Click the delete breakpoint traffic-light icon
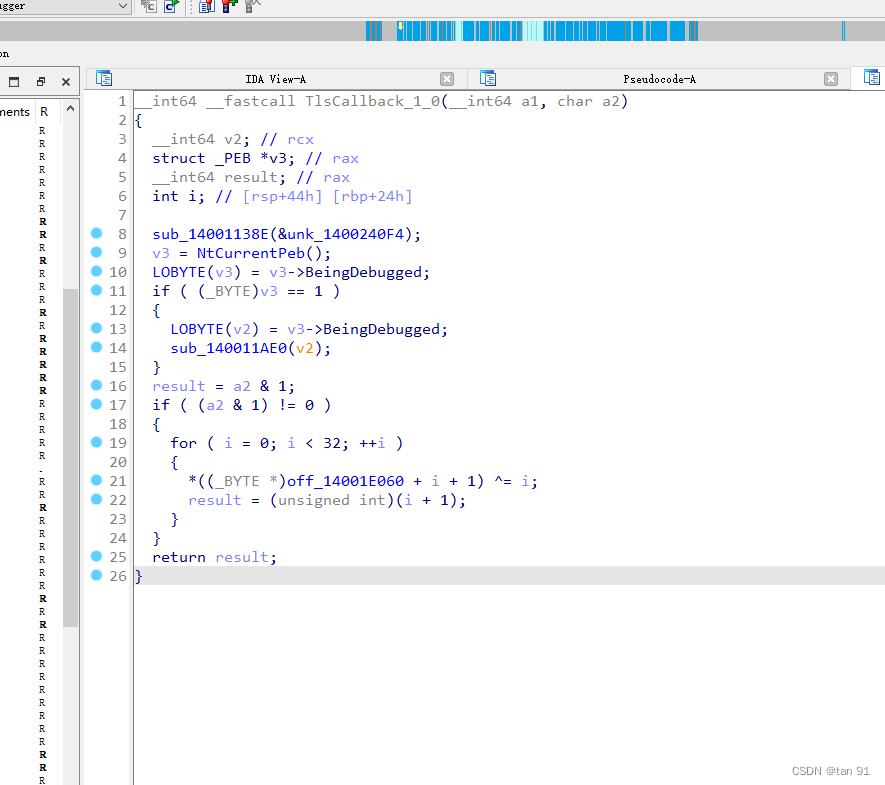This screenshot has width=885, height=785. pos(252,6)
